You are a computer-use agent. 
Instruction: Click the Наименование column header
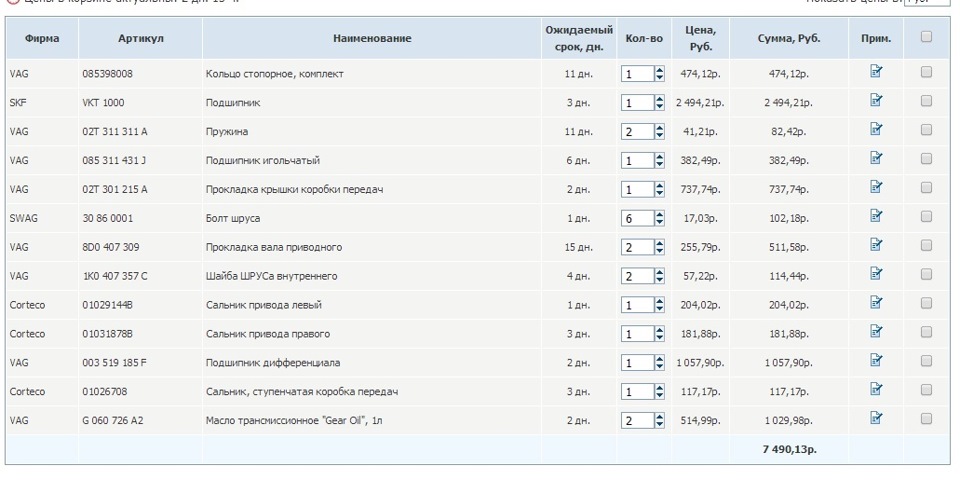point(372,38)
